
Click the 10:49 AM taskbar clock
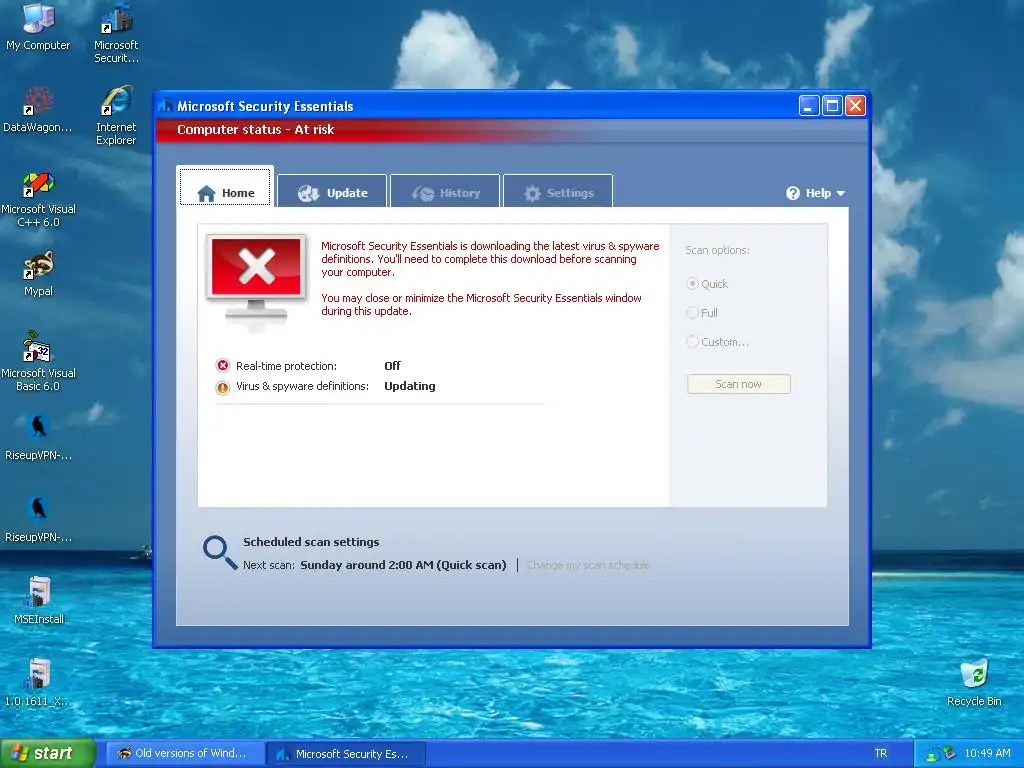pyautogui.click(x=987, y=754)
